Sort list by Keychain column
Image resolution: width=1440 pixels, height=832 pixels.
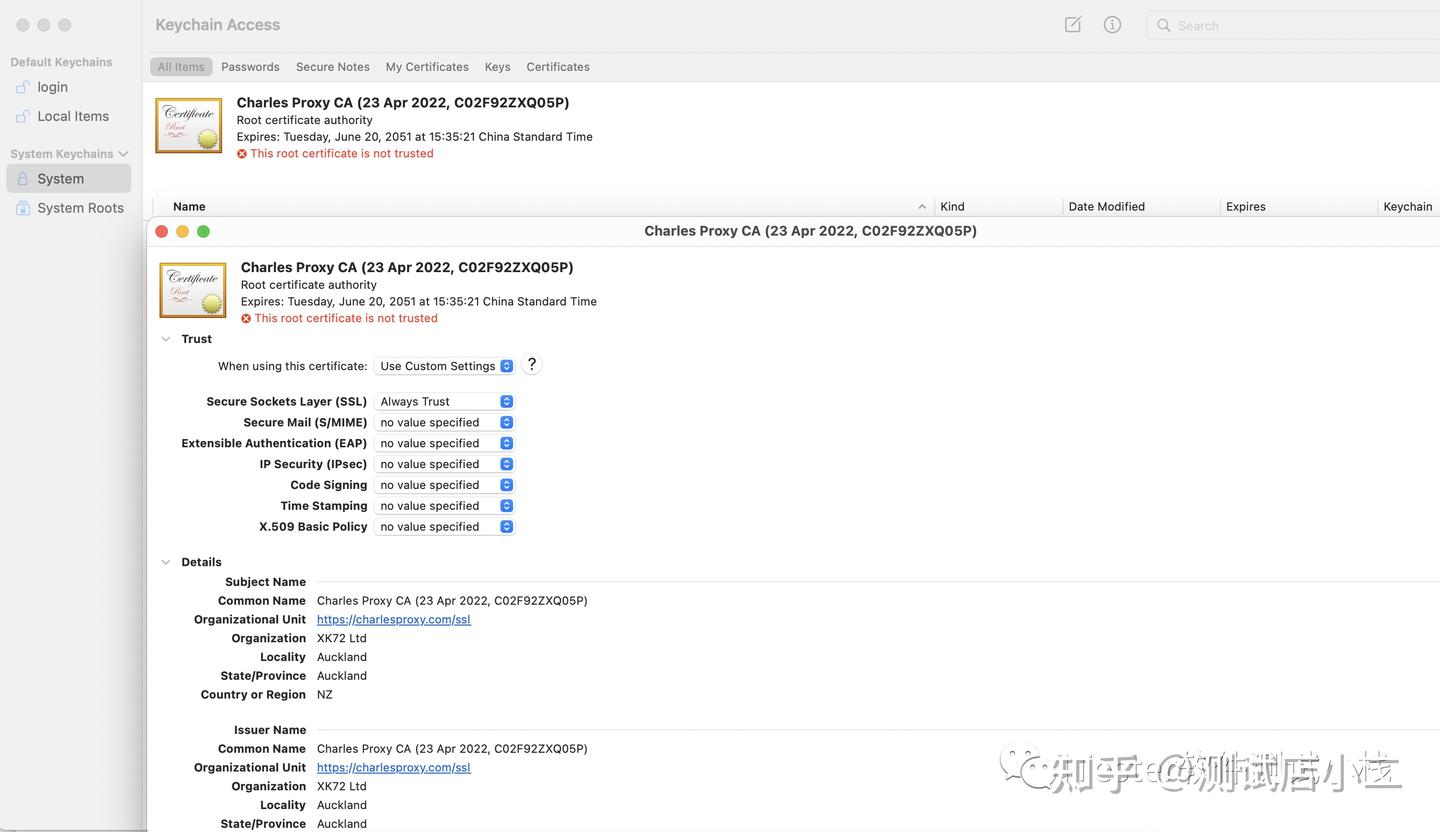pyautogui.click(x=1409, y=207)
